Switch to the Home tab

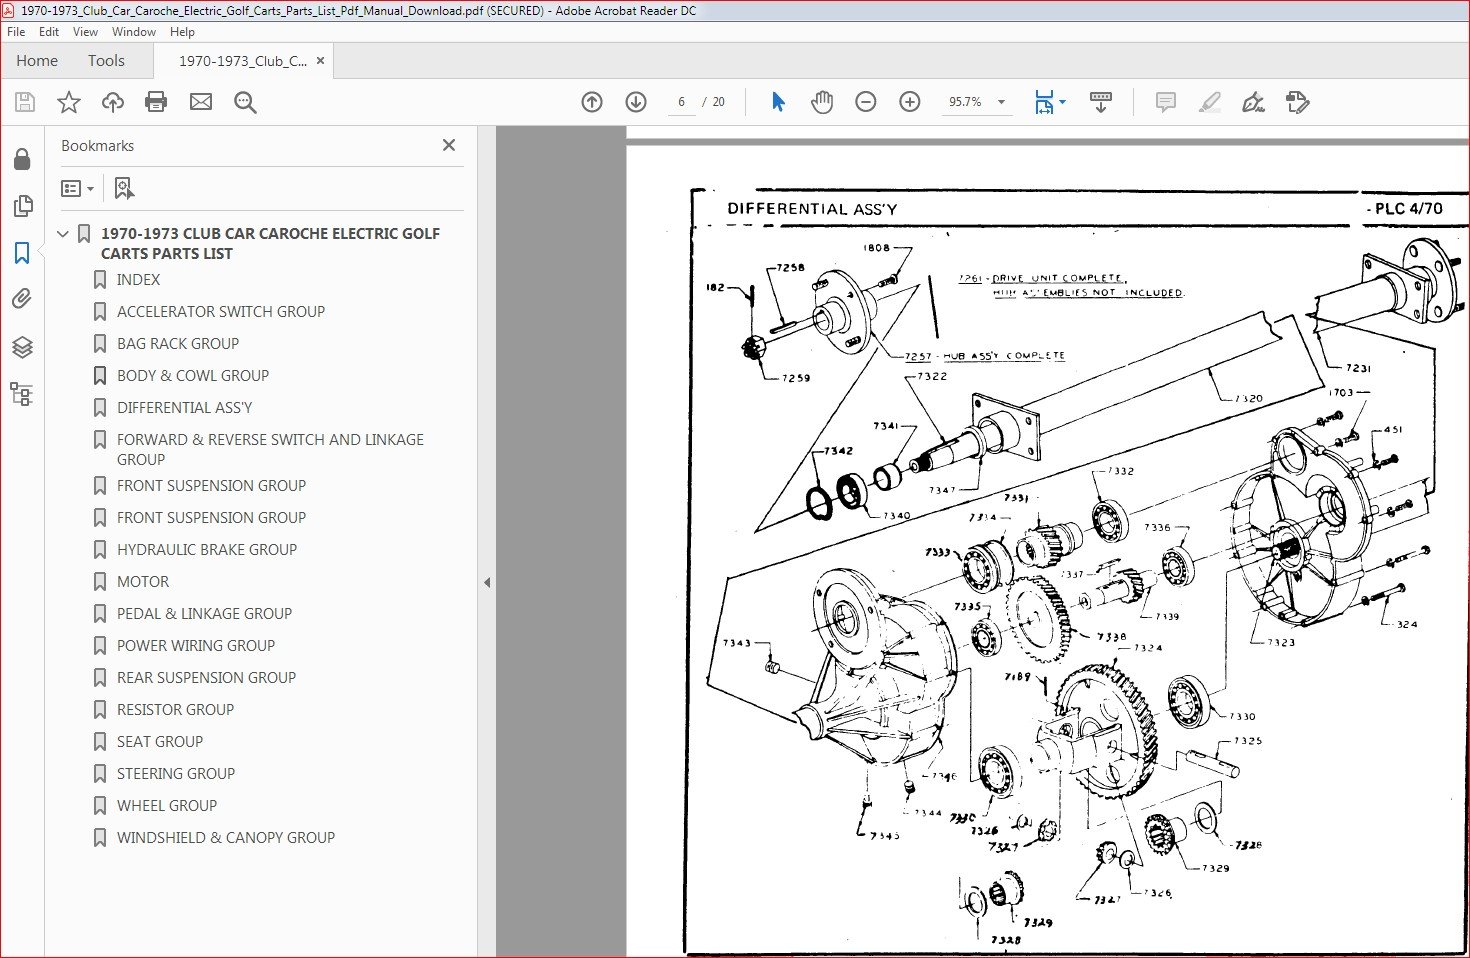[37, 61]
